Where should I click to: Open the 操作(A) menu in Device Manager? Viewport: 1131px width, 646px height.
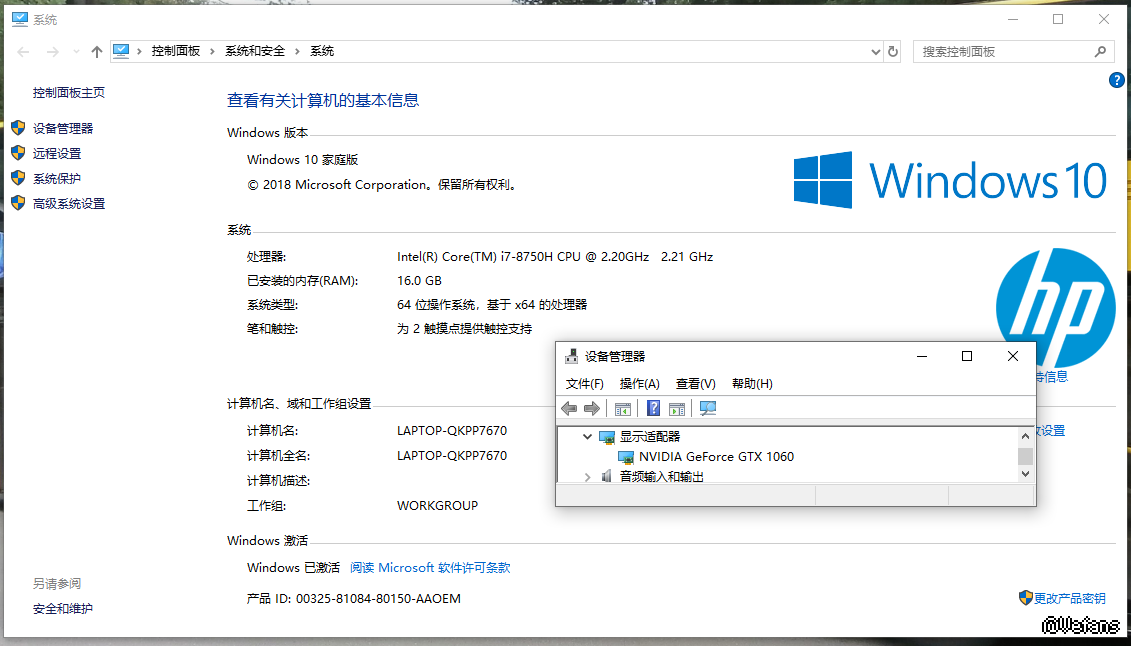640,384
